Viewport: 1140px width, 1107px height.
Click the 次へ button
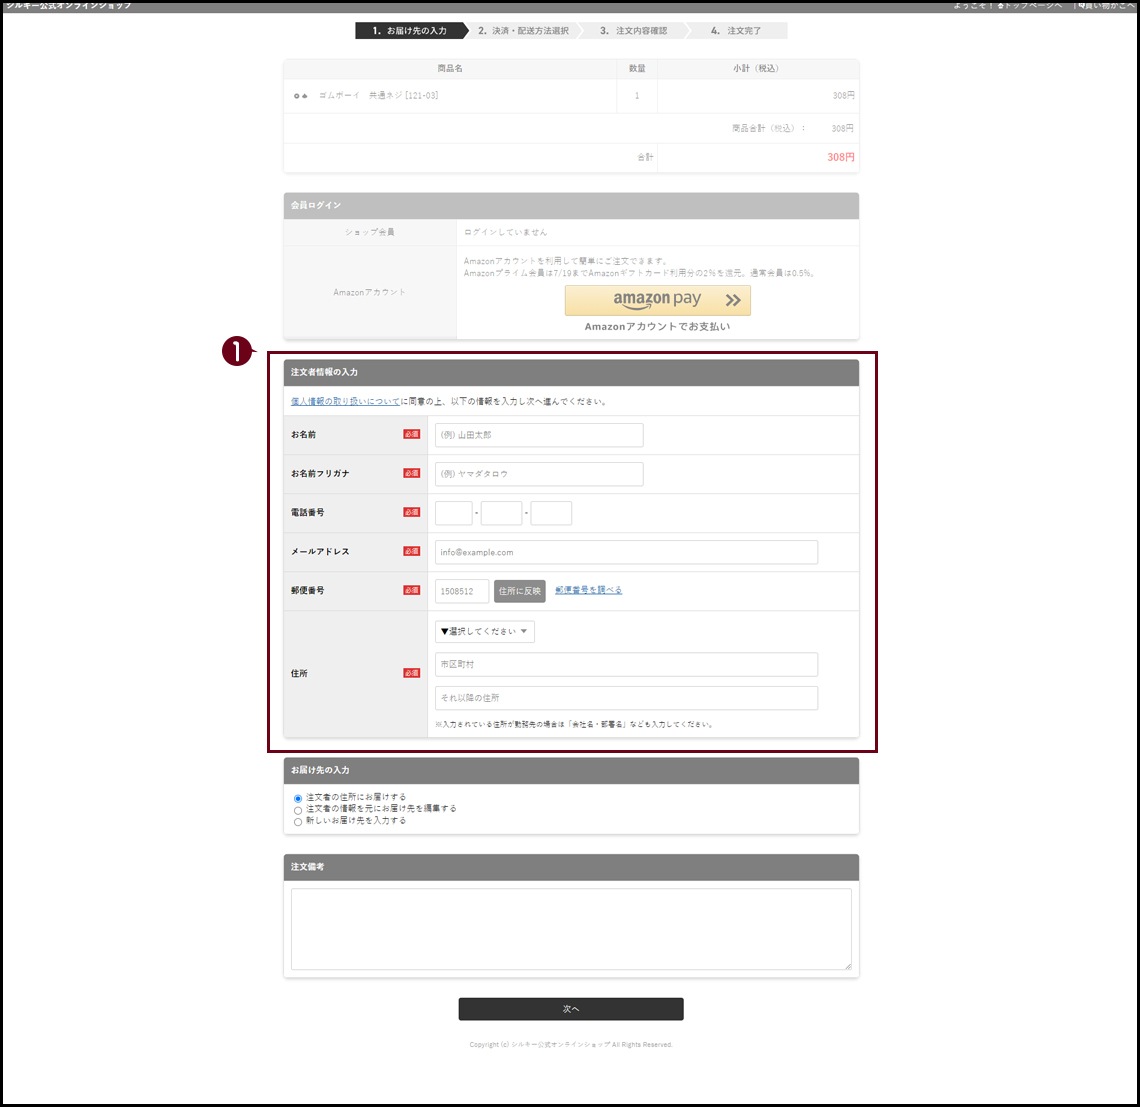click(x=571, y=1009)
